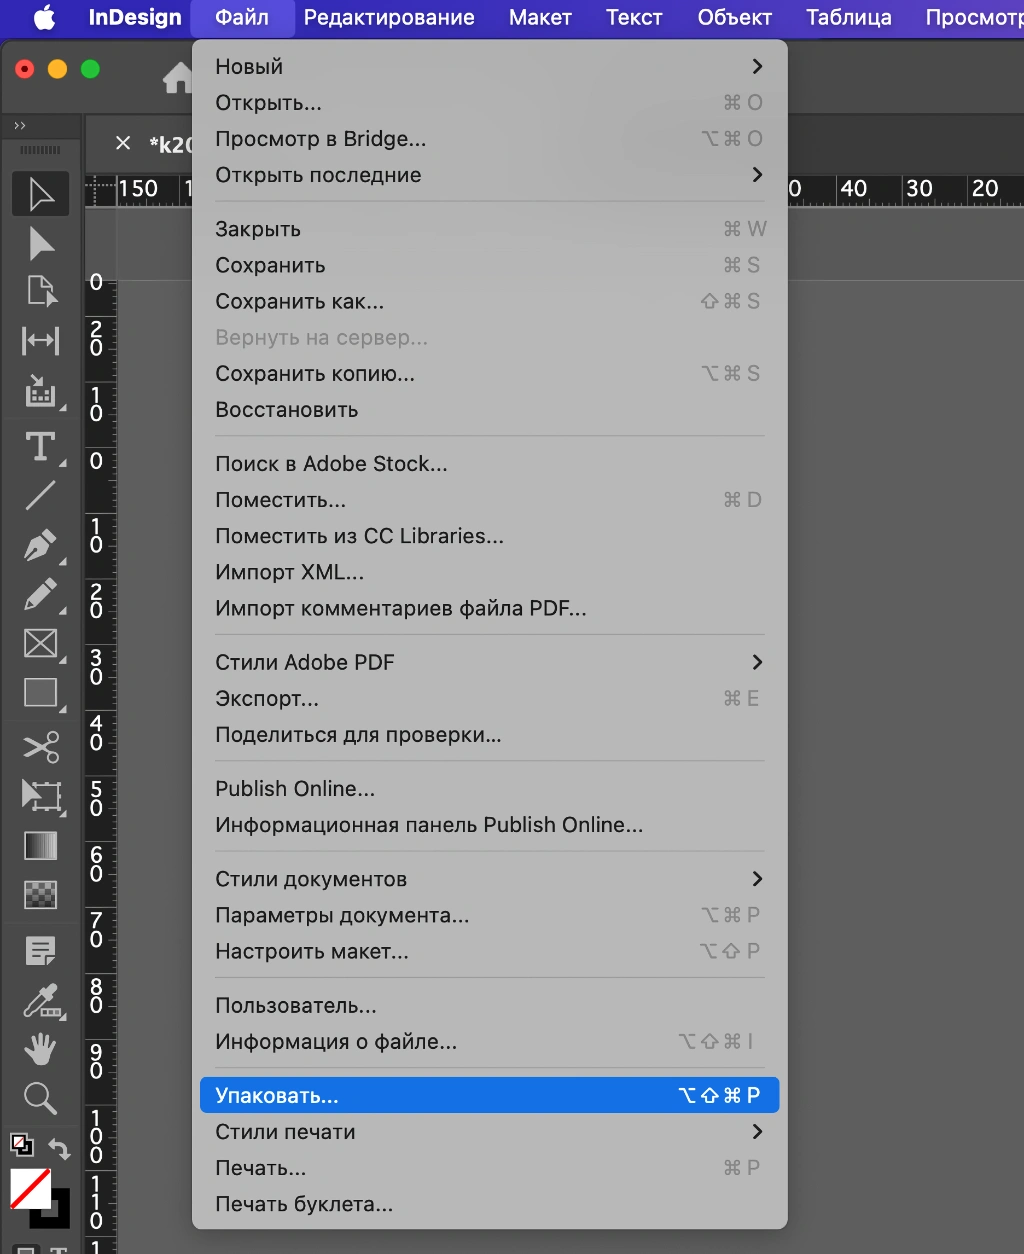
Task: Select the Pencil tool
Action: pos(41,595)
